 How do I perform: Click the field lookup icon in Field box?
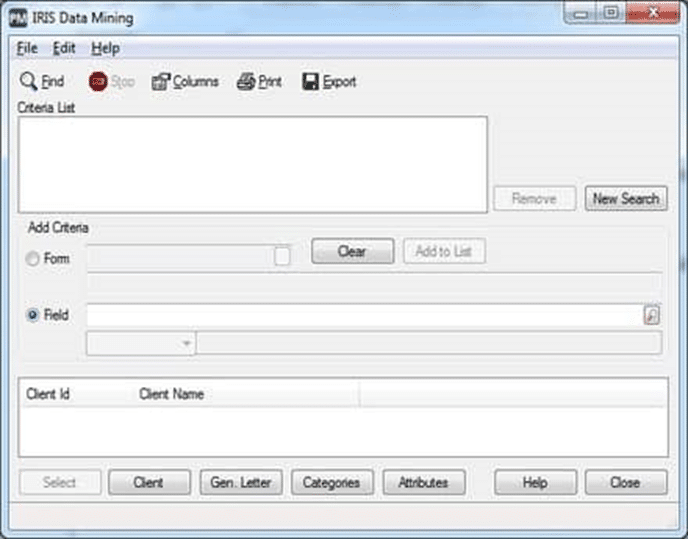click(x=652, y=315)
